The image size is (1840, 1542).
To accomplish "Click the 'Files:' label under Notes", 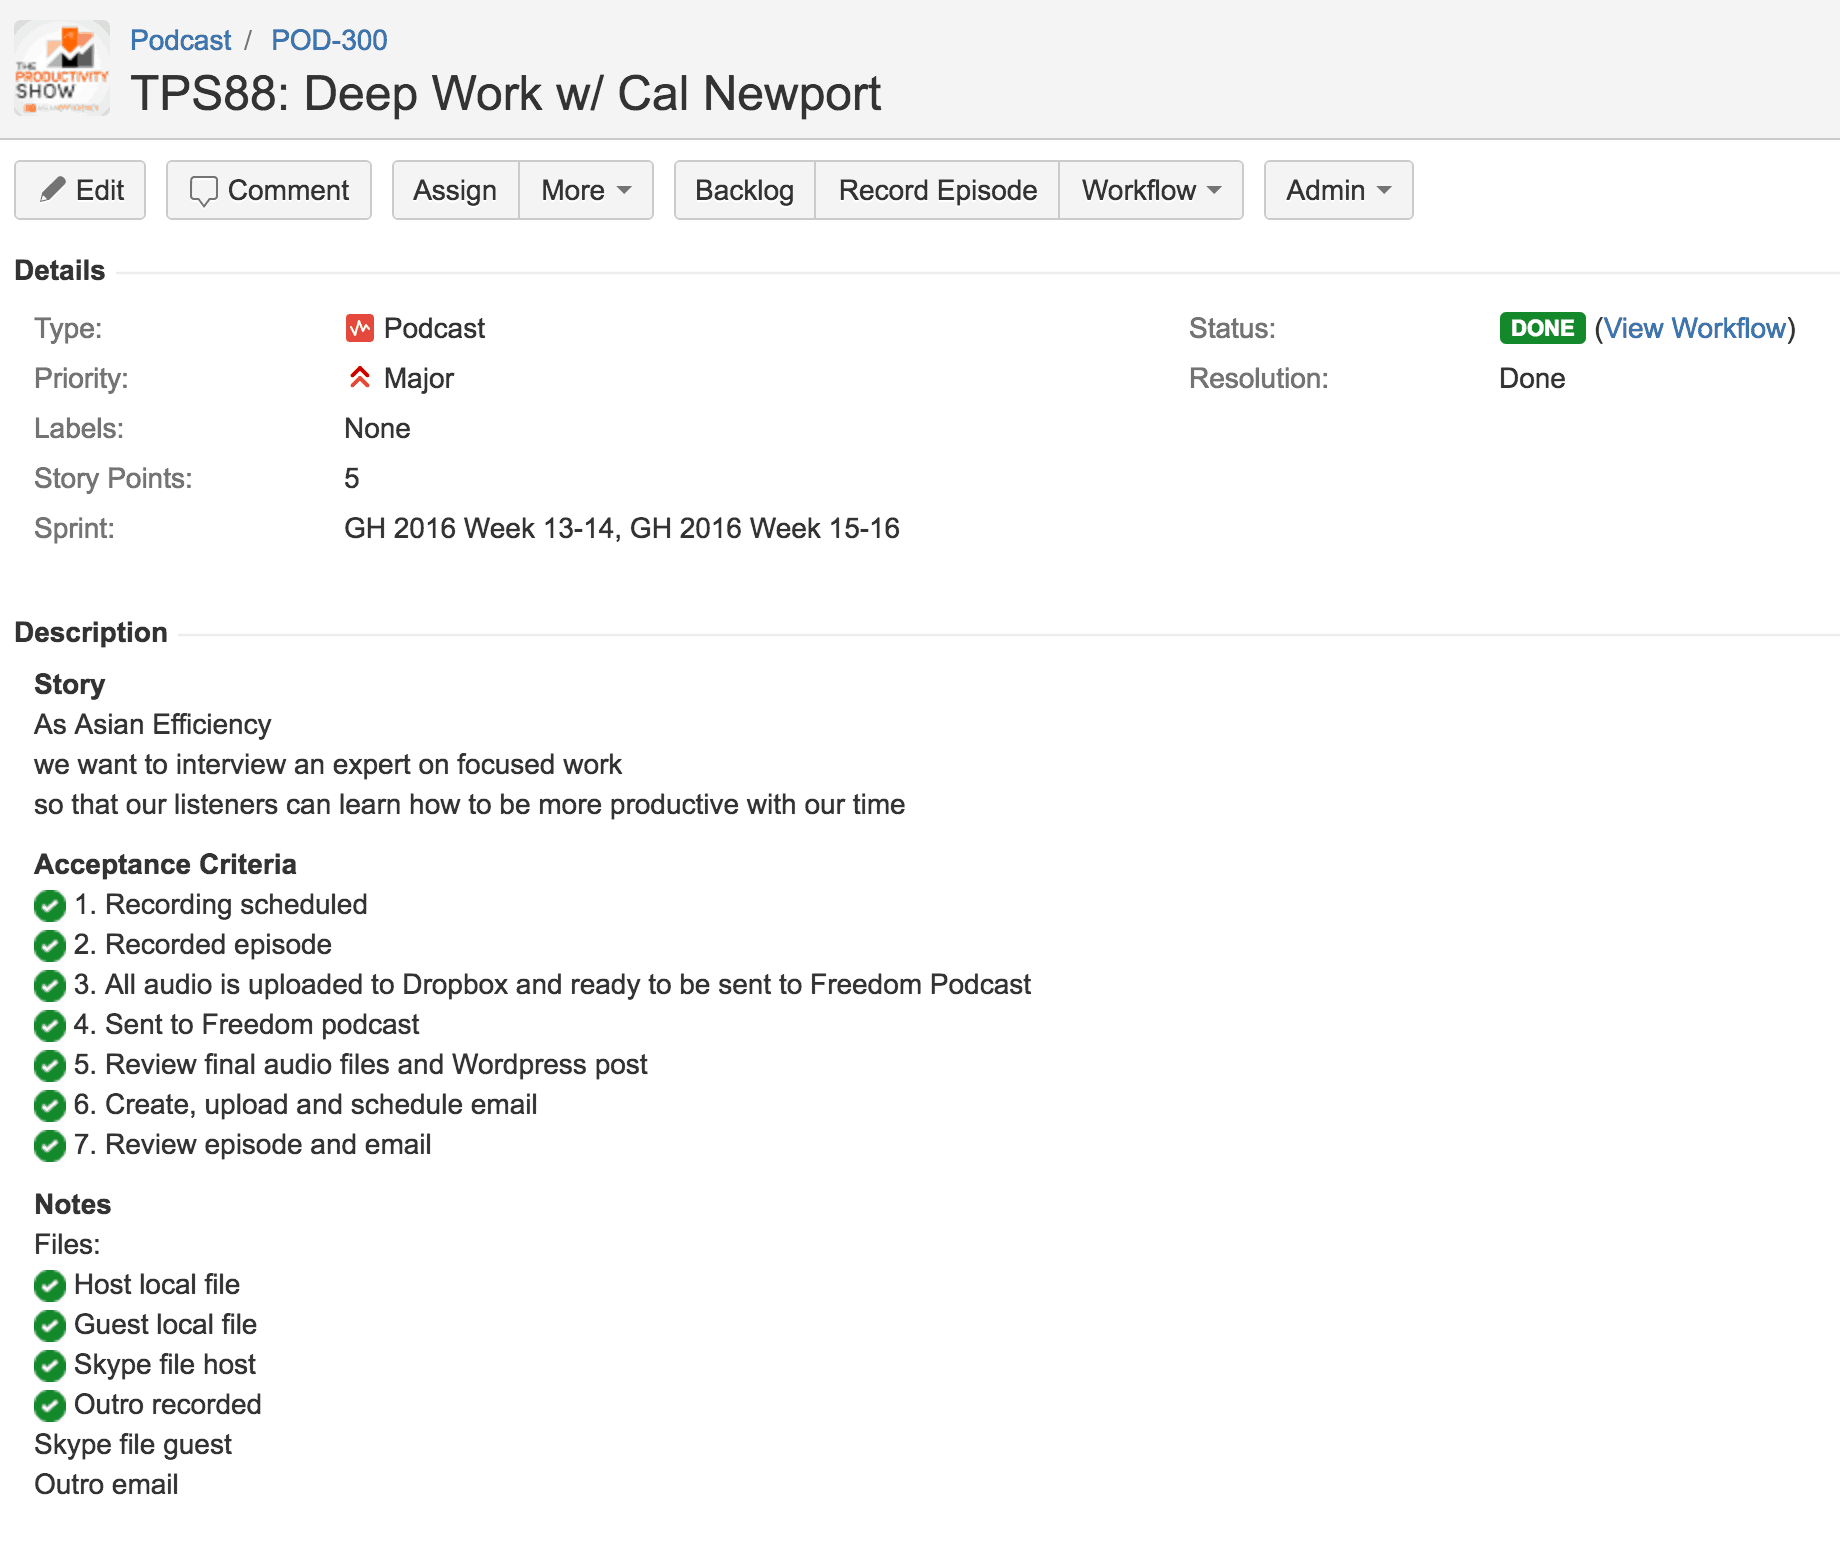I will 67,1244.
